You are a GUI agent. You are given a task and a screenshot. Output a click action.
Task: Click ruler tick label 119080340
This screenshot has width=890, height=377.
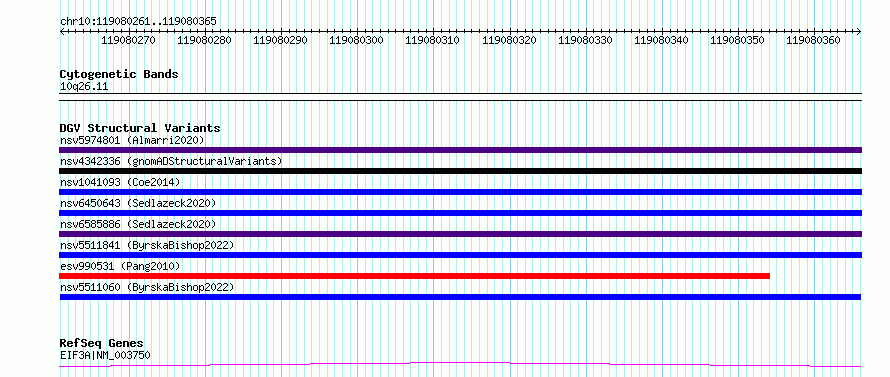[x=661, y=40]
